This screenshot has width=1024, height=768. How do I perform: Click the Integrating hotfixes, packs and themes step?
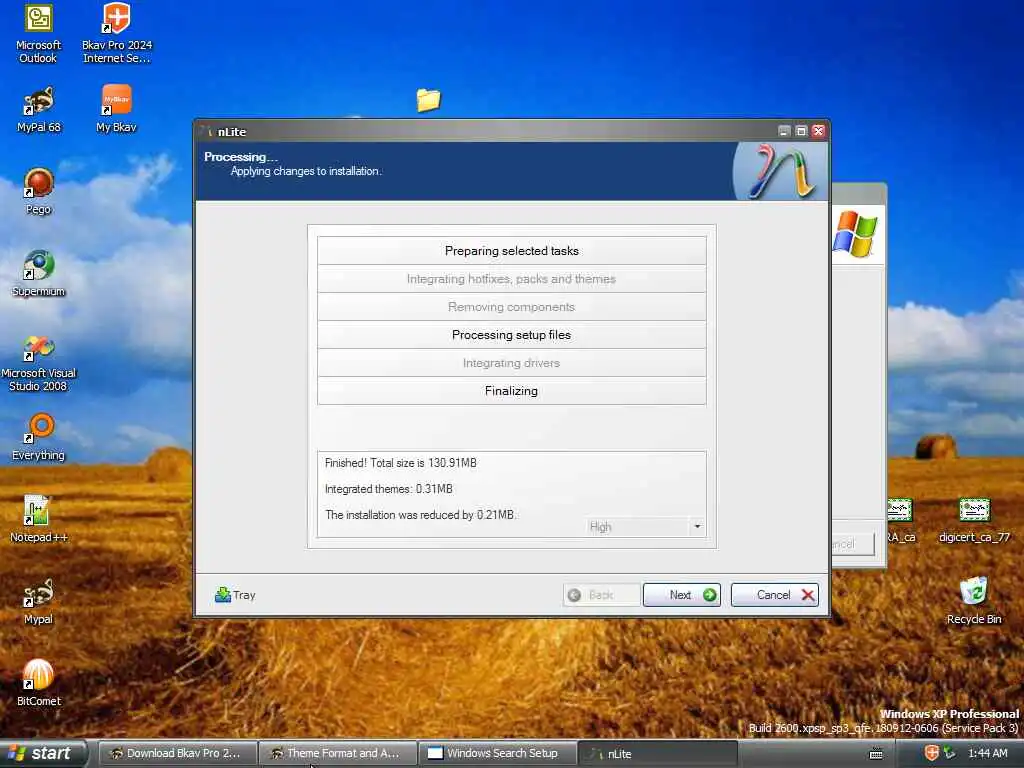coord(511,279)
